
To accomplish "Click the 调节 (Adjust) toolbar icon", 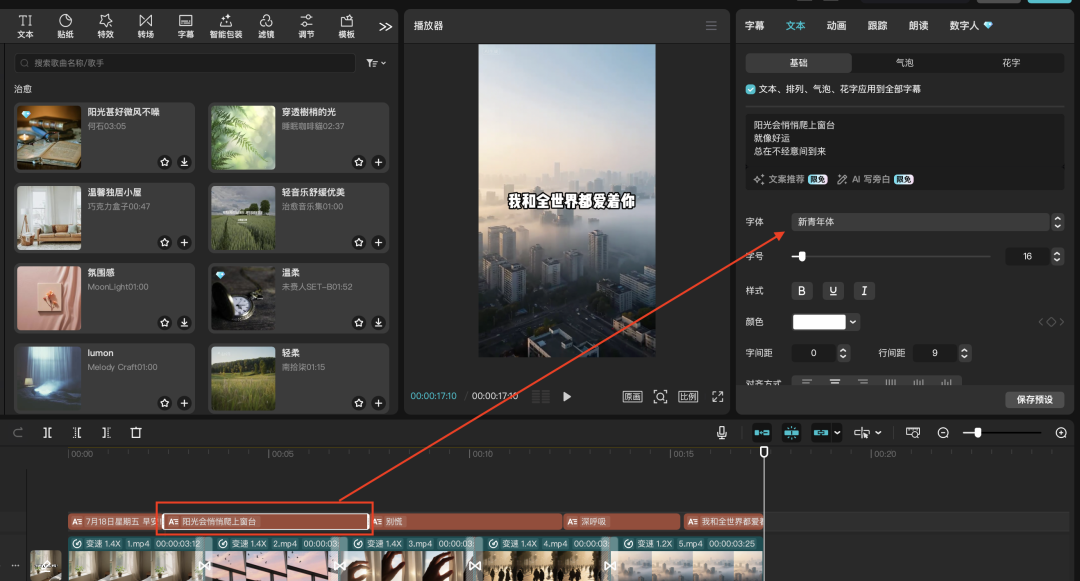I will pos(305,25).
